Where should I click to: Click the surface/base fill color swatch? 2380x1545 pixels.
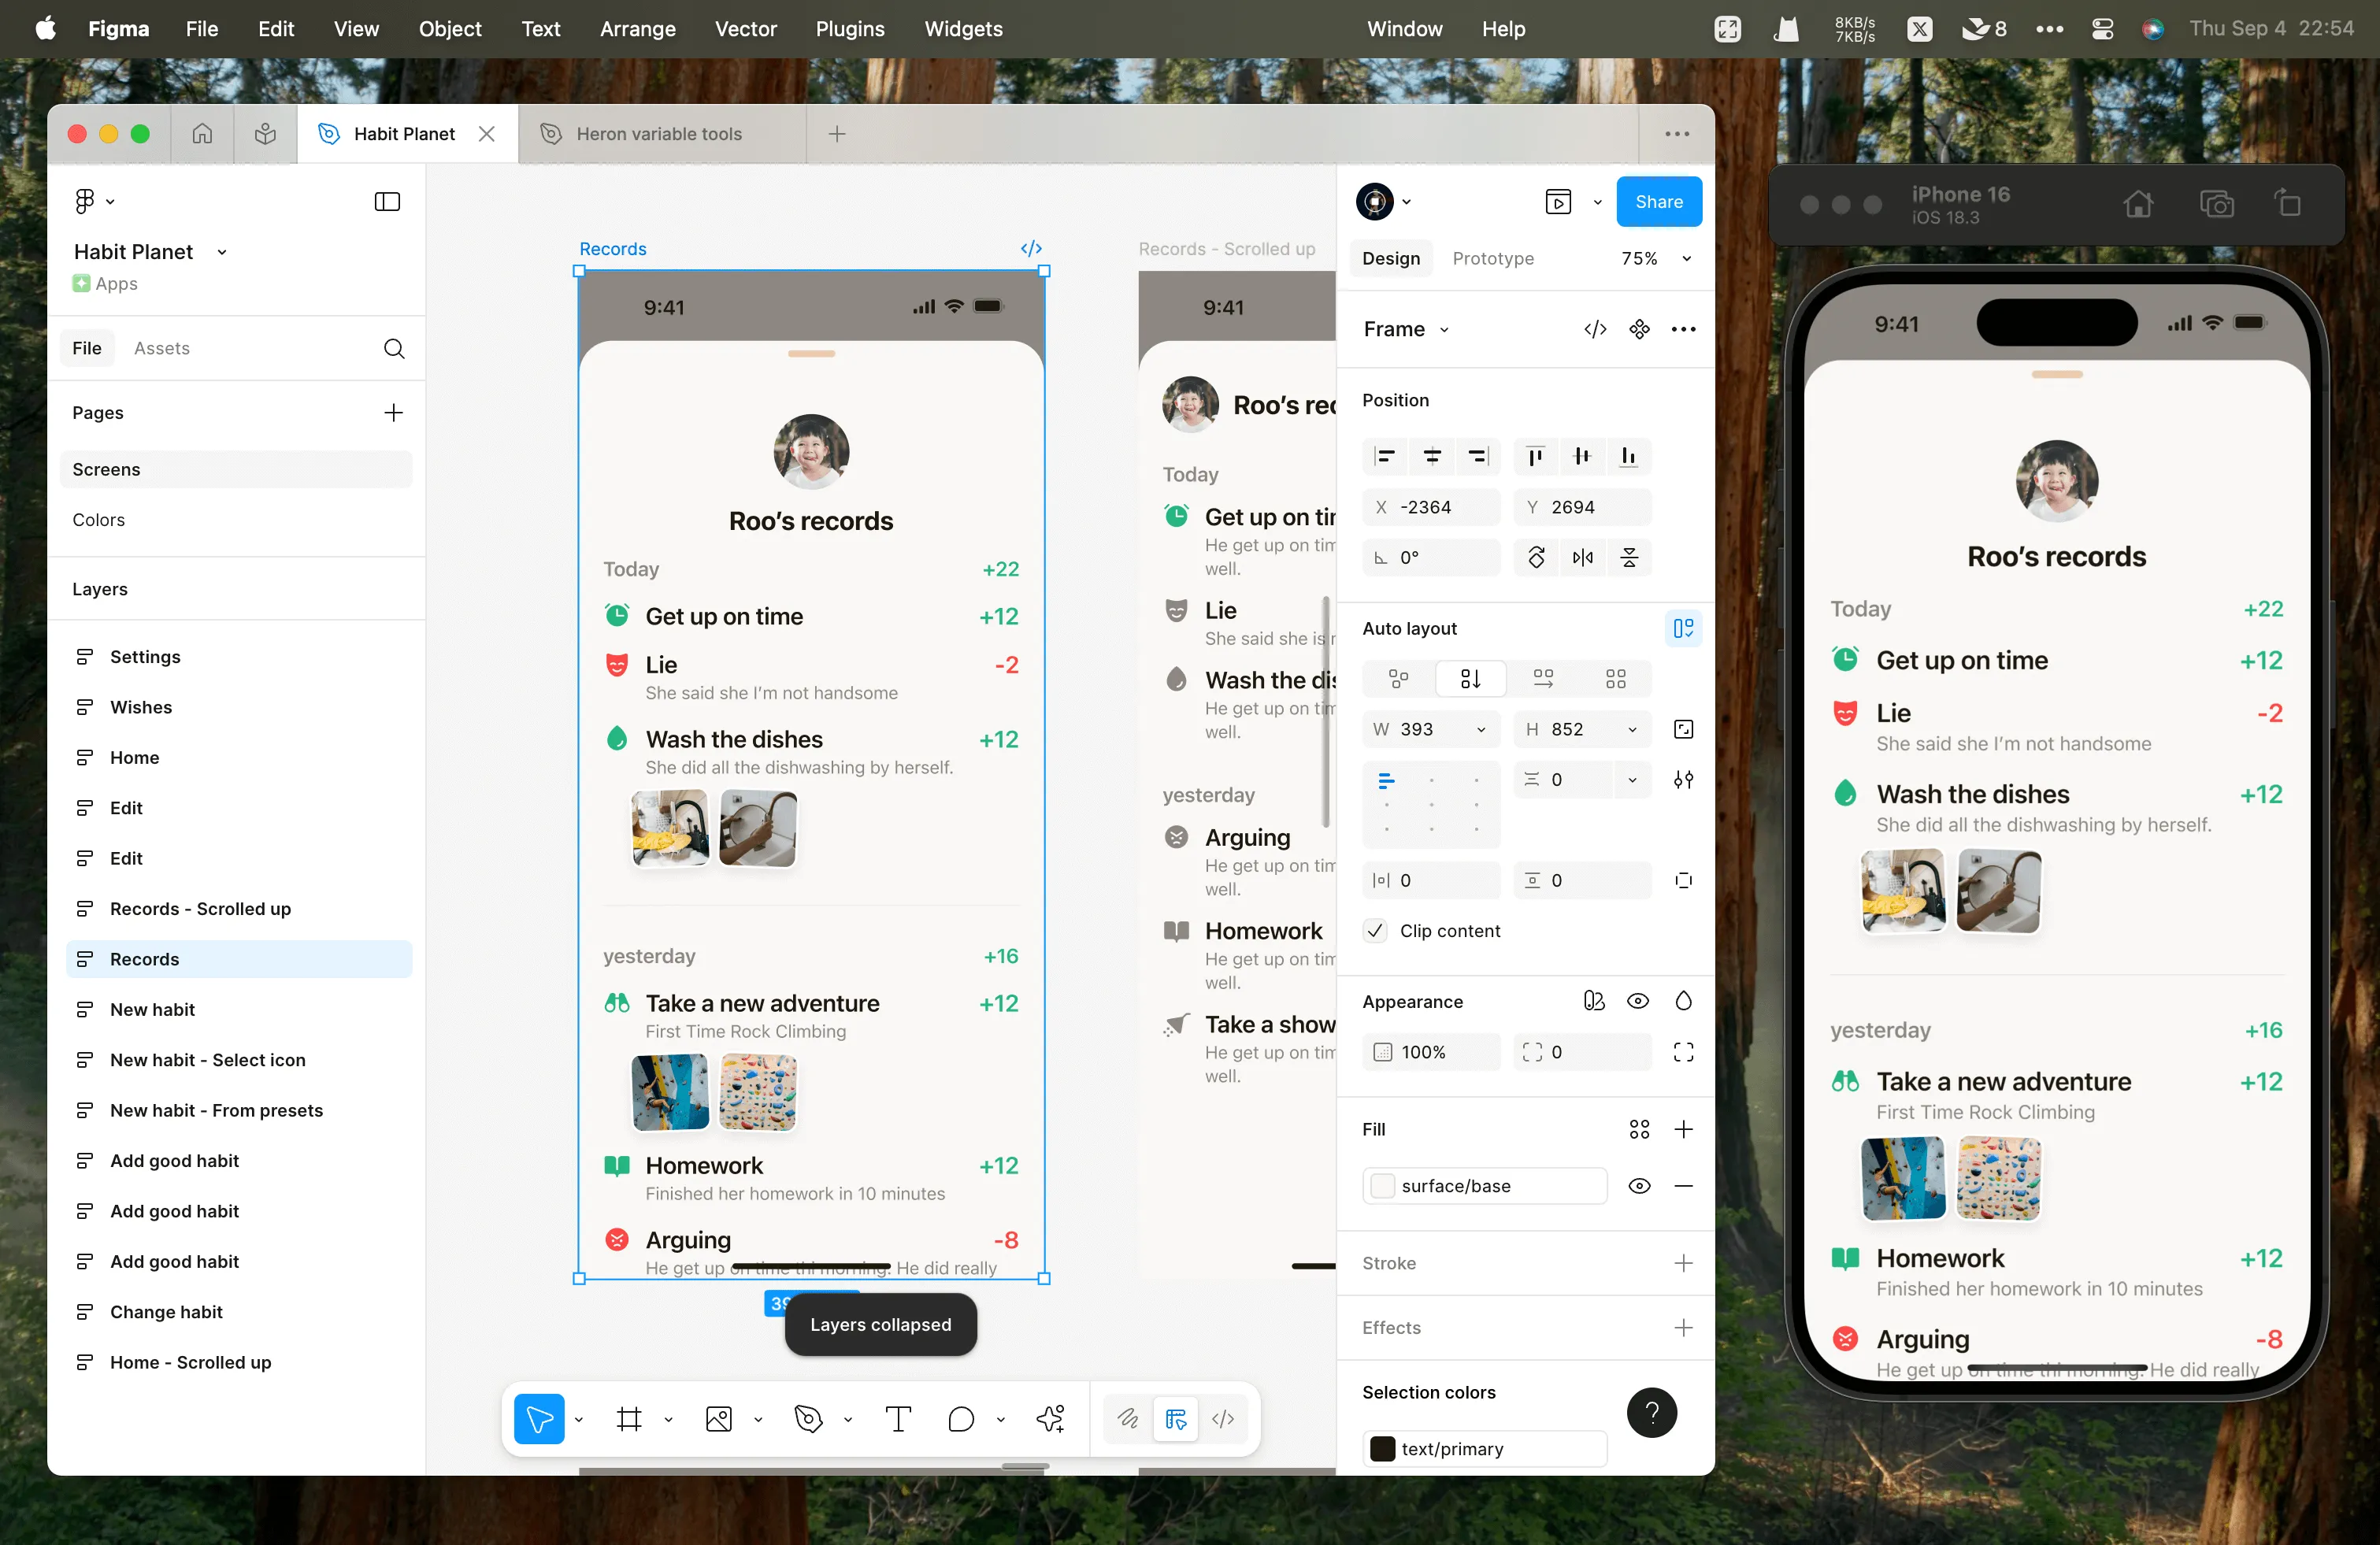pyautogui.click(x=1382, y=1185)
